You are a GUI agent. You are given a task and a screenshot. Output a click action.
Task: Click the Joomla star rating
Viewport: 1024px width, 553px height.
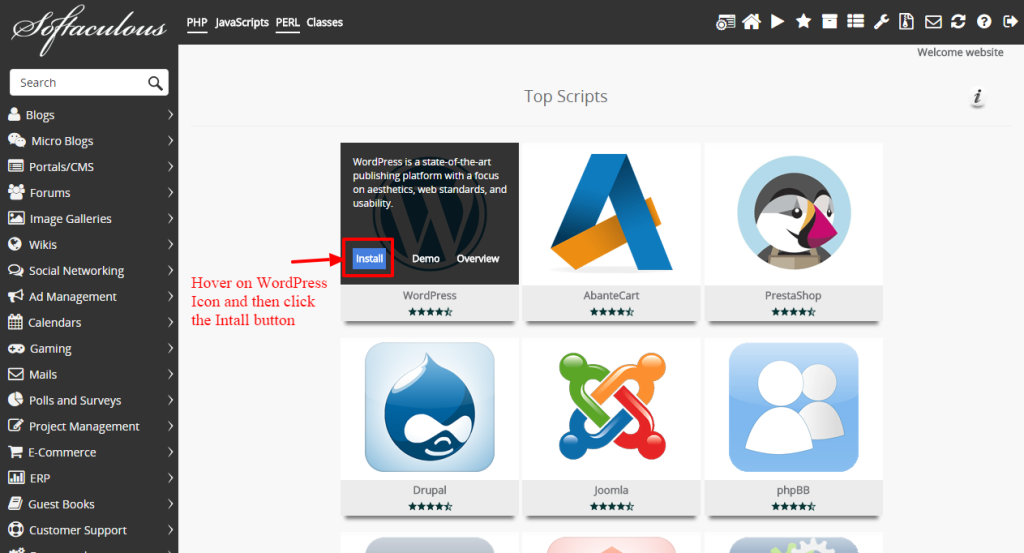click(611, 506)
